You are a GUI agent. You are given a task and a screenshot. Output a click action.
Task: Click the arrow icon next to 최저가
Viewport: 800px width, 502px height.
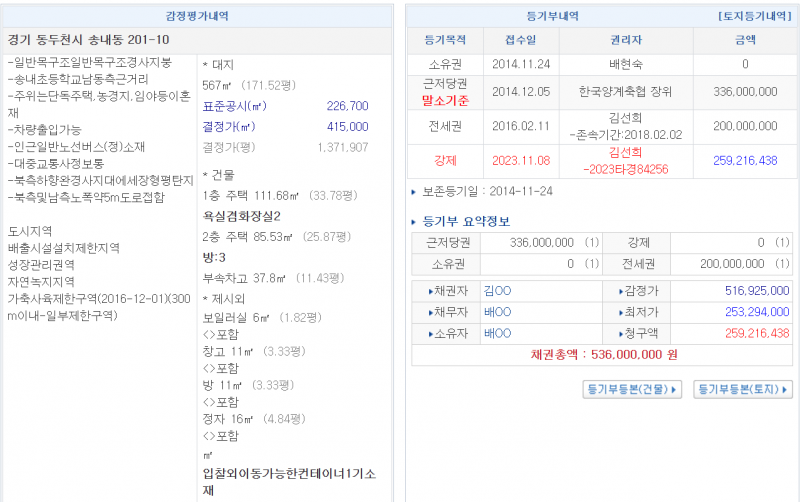[621, 312]
